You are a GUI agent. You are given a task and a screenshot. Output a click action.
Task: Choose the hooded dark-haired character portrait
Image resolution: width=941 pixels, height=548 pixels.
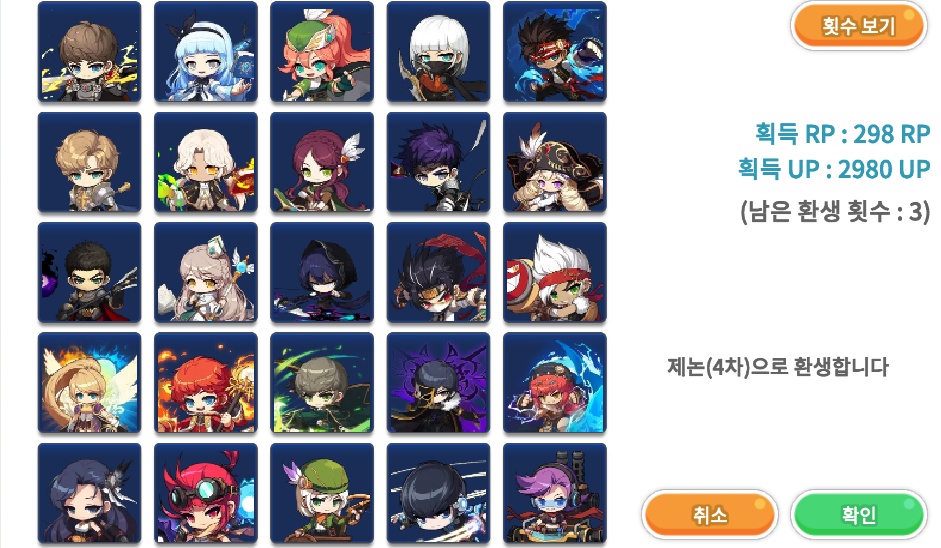[x=322, y=272]
